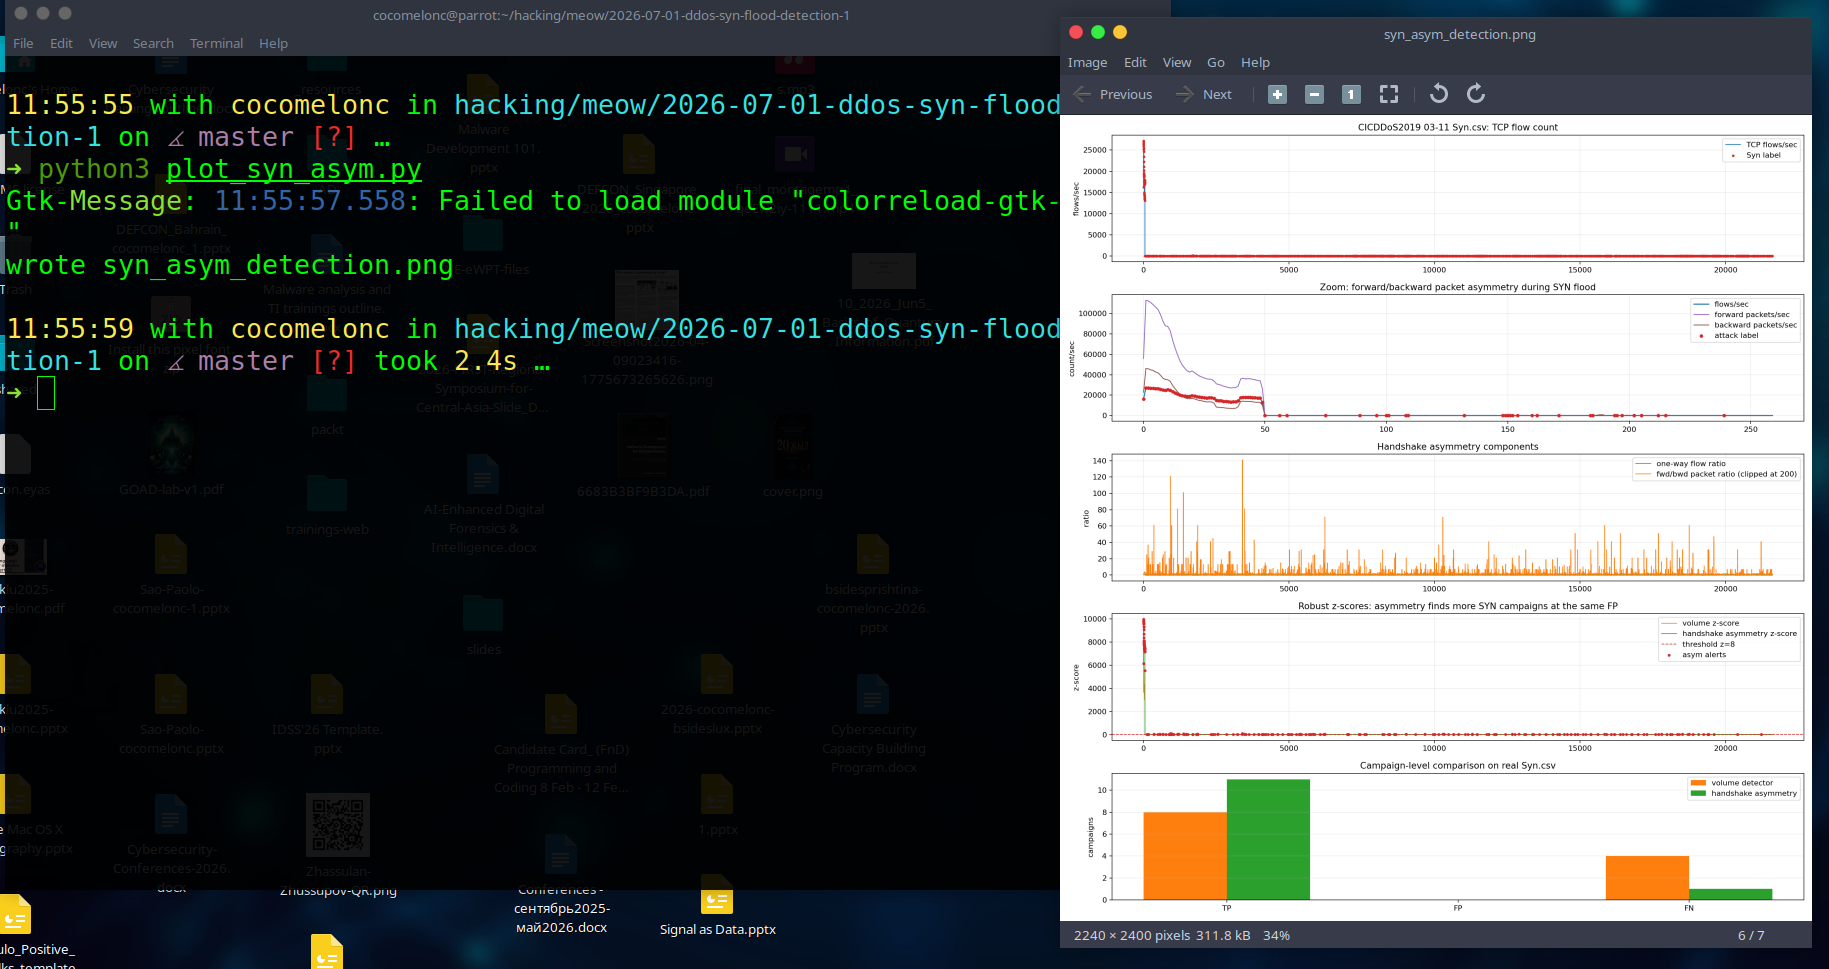Open the Image menu in viewer
The height and width of the screenshot is (969, 1829).
[1087, 62]
